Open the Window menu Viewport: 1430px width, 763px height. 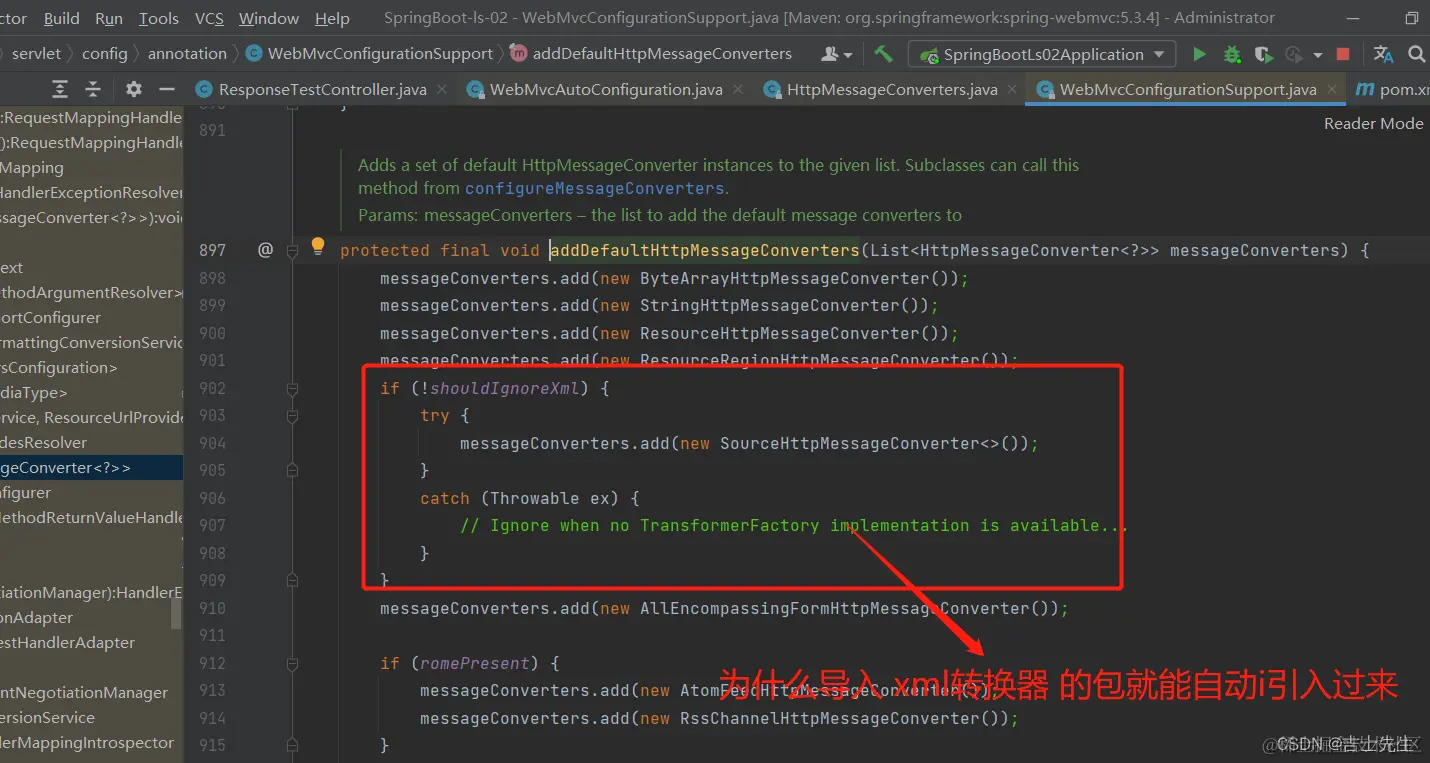point(269,18)
